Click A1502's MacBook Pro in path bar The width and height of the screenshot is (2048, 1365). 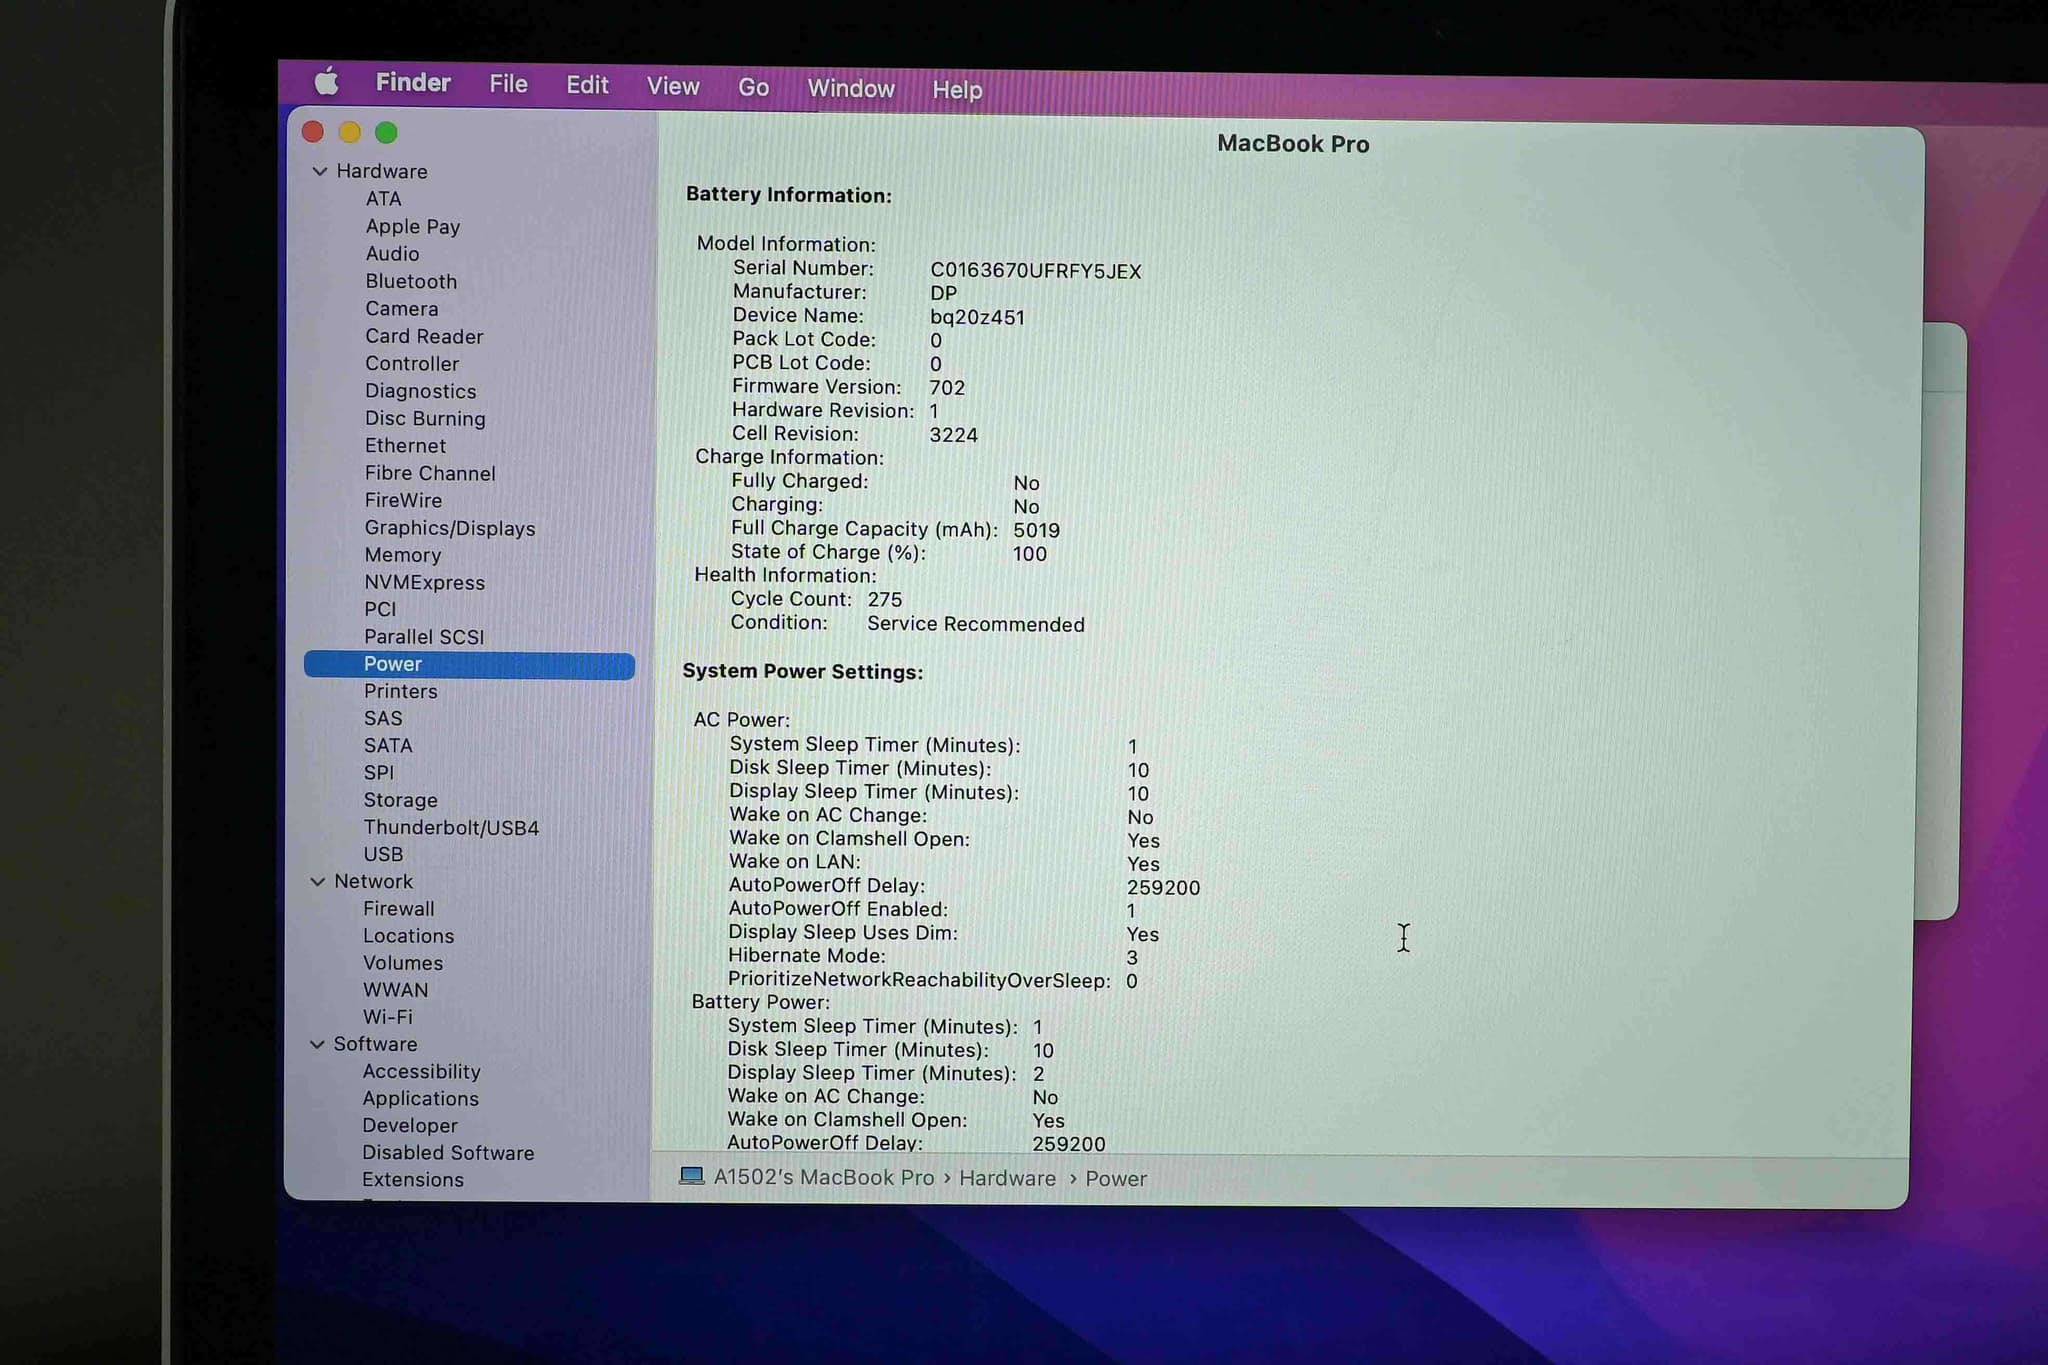824,1178
